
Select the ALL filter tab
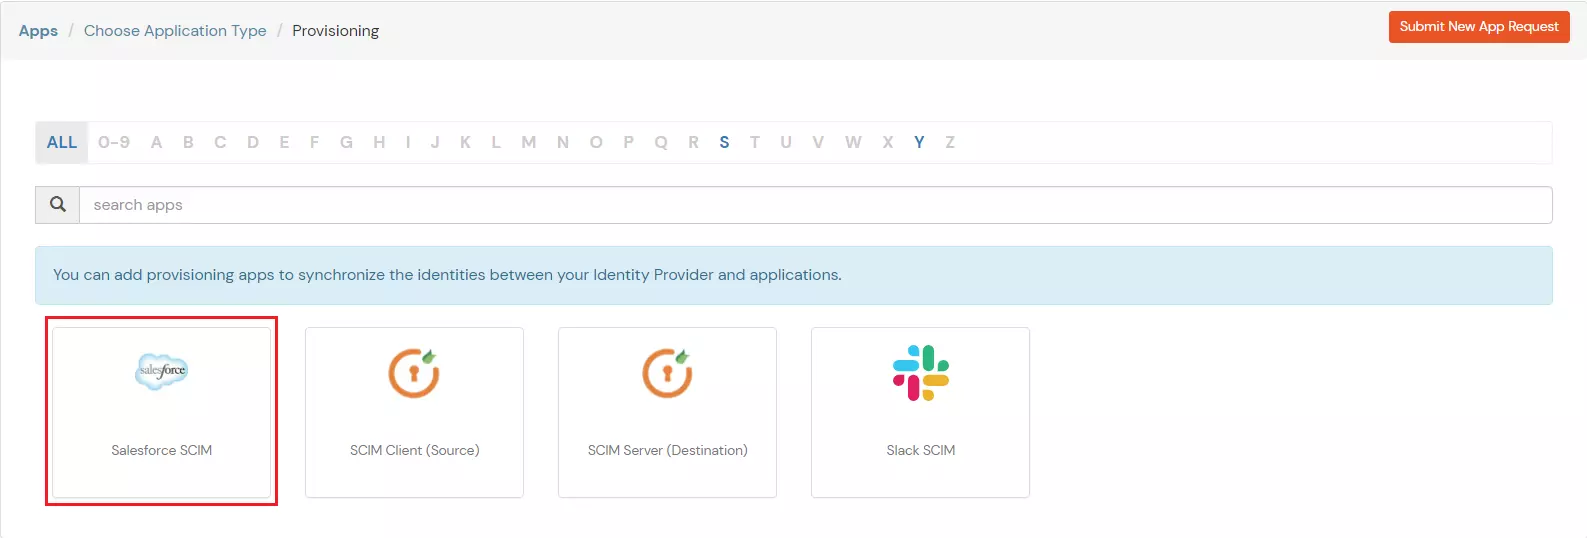pos(62,142)
